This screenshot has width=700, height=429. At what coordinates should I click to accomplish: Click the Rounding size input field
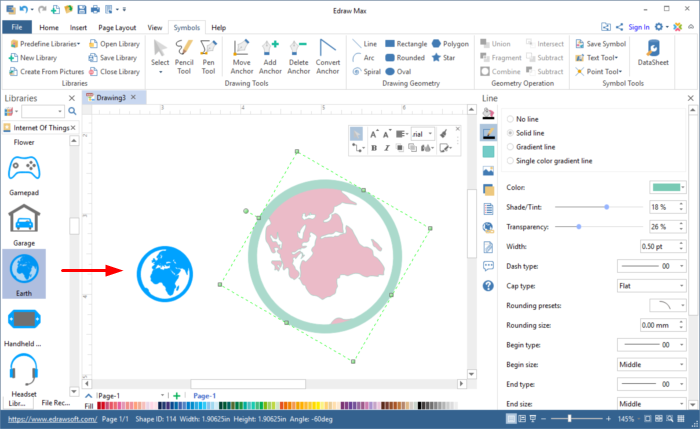[651, 324]
